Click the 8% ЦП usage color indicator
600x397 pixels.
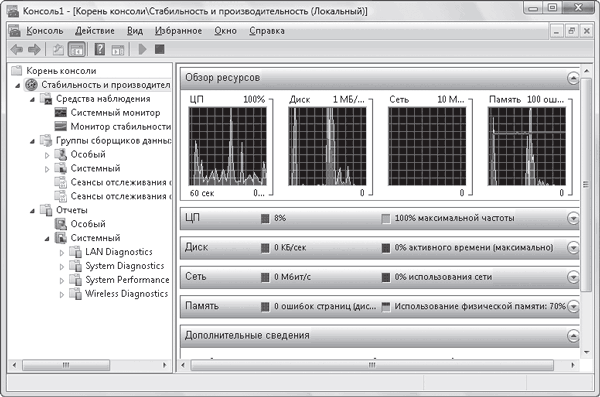[x=265, y=218]
